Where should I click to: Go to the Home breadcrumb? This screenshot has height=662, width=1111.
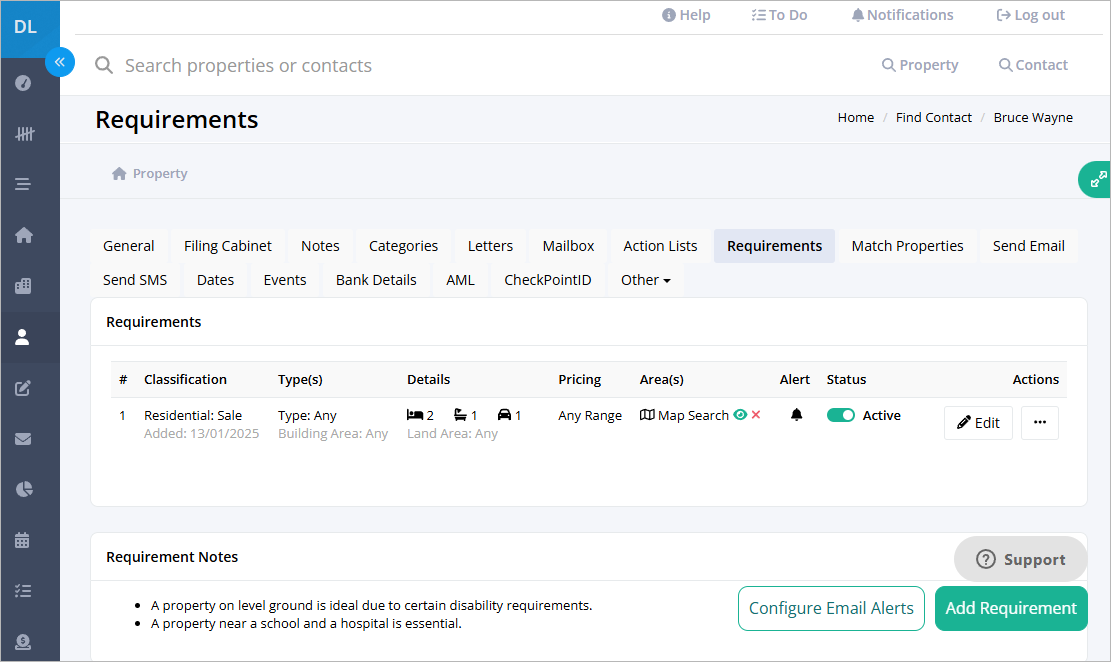pos(856,118)
